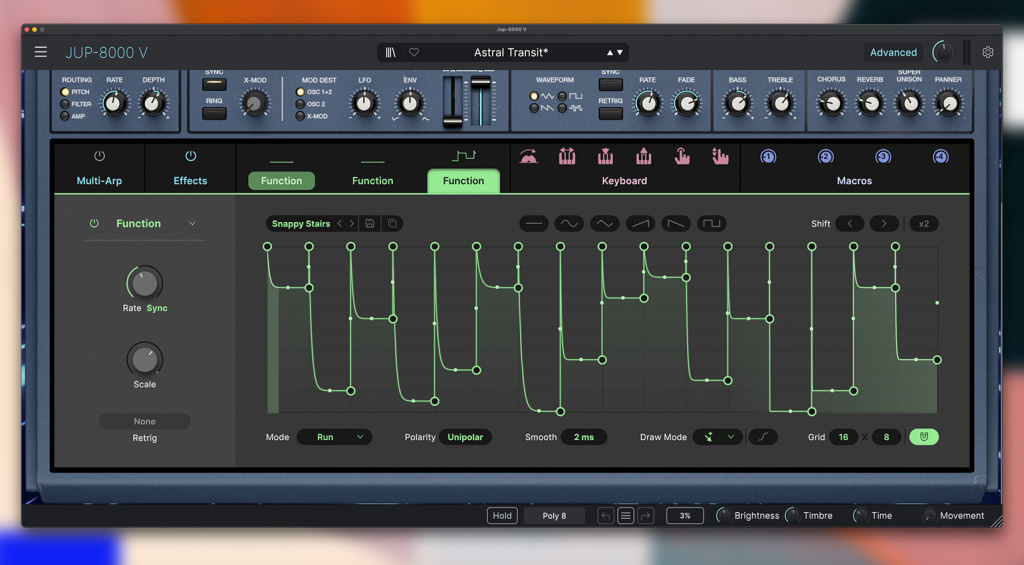Click the Scale knob
Screen dimensions: 1024x565
point(144,359)
